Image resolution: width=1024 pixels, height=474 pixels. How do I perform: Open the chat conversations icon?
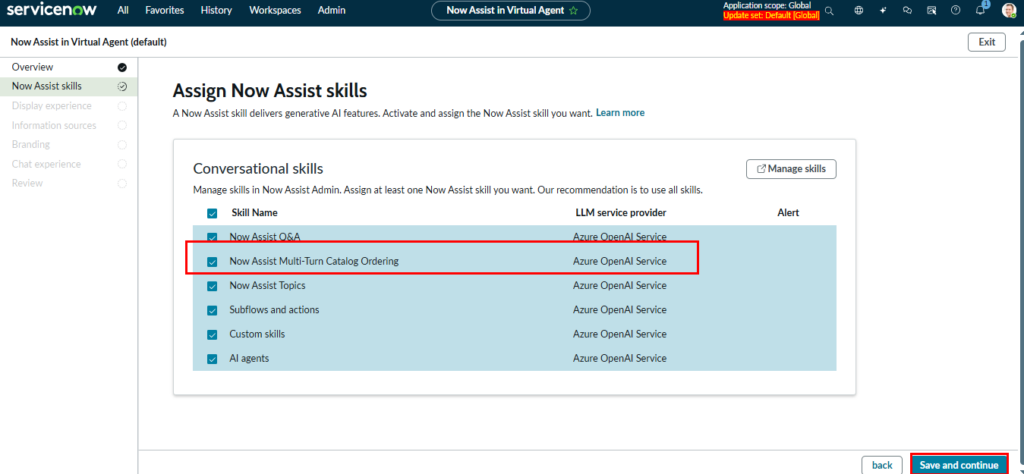coord(907,11)
